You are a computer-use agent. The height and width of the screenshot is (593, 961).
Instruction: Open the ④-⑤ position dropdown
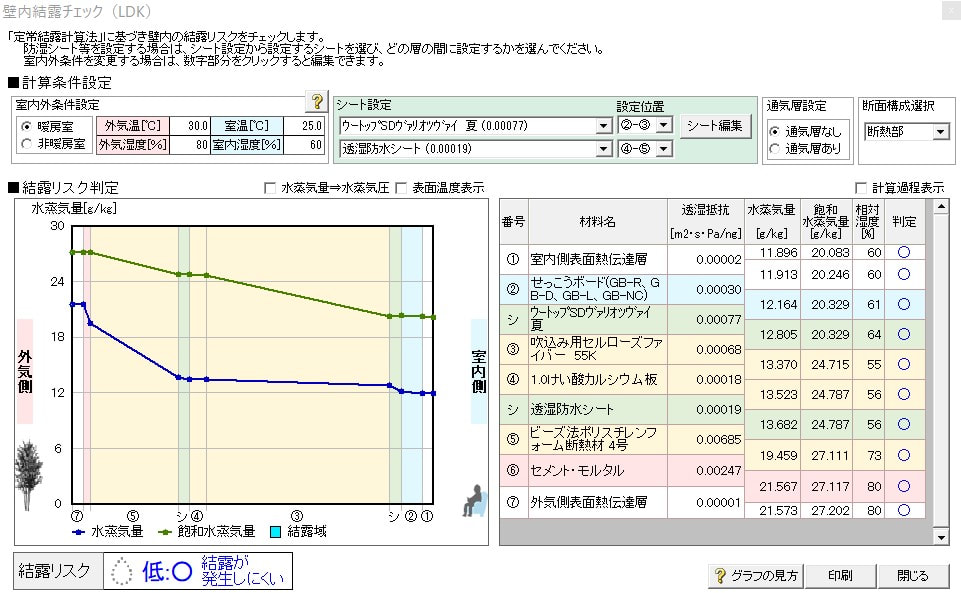click(x=664, y=148)
